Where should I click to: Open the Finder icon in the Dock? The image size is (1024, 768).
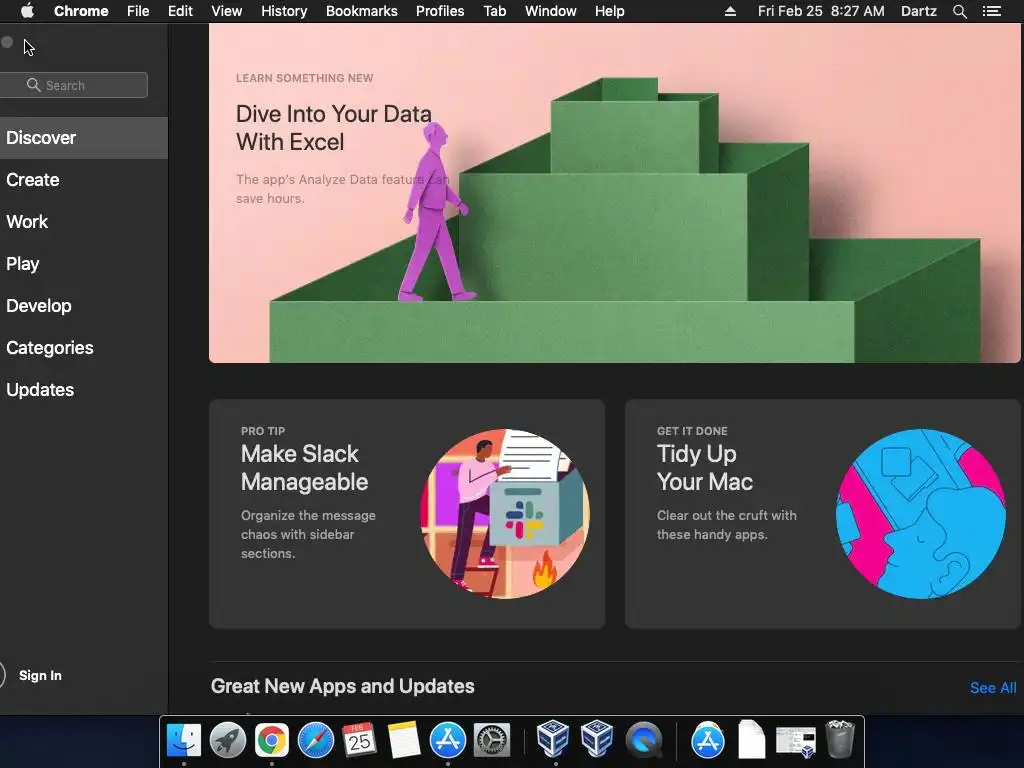184,740
